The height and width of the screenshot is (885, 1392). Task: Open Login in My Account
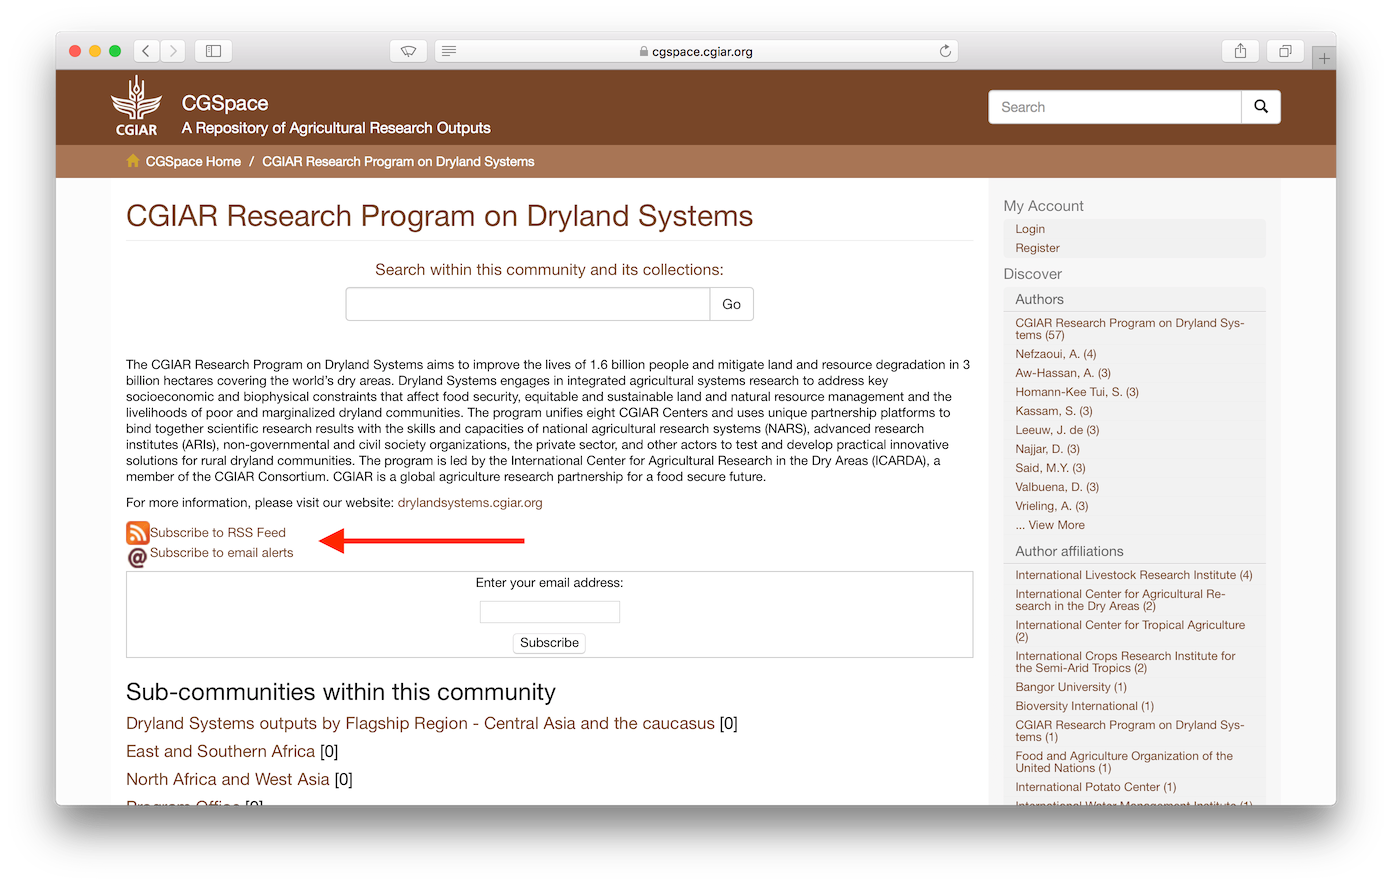click(x=1030, y=229)
